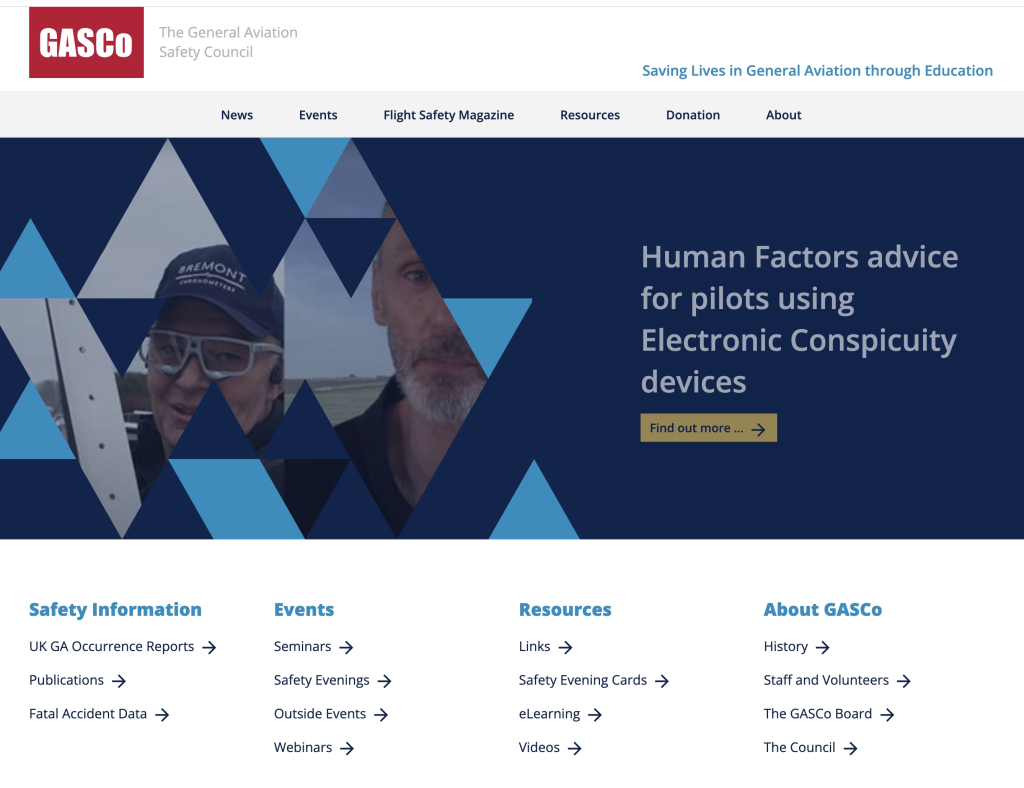Image resolution: width=1024 pixels, height=788 pixels.
Task: Click arrow icon beside The GASCo Board
Action: pyautogui.click(x=887, y=715)
